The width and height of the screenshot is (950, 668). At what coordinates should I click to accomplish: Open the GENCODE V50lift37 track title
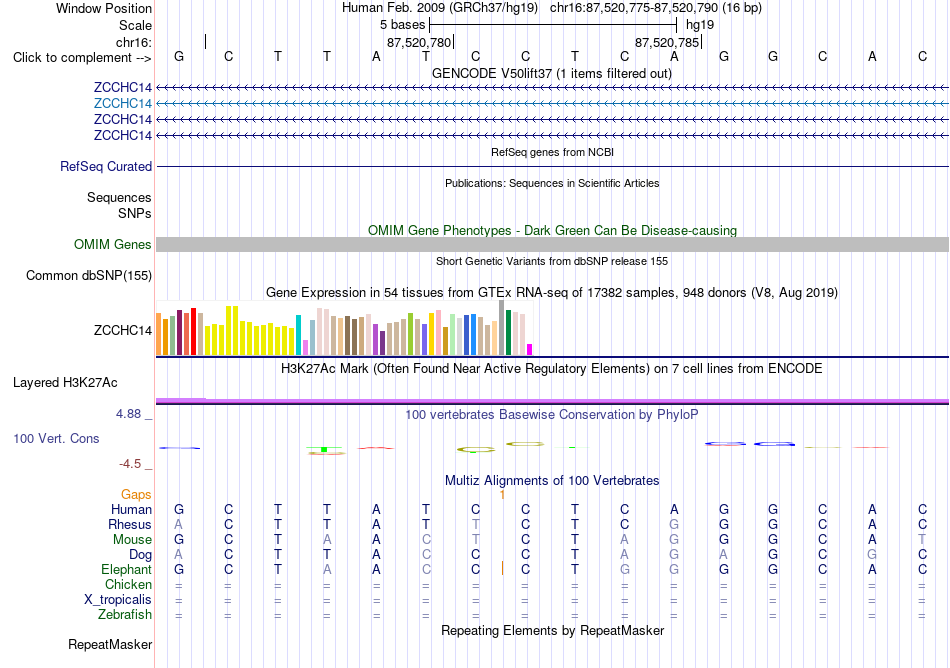(552, 73)
